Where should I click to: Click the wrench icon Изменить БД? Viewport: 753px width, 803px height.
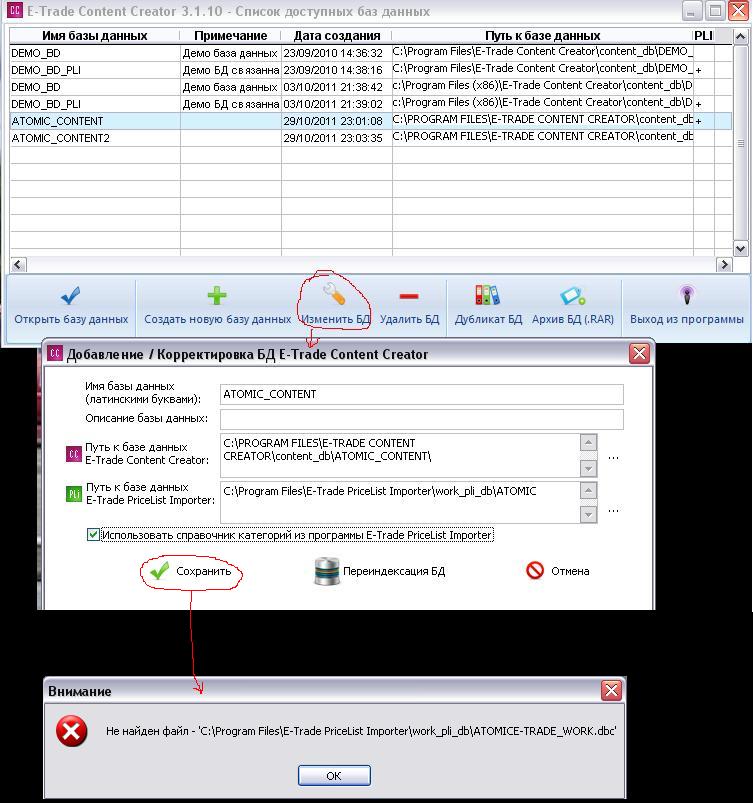tap(334, 294)
